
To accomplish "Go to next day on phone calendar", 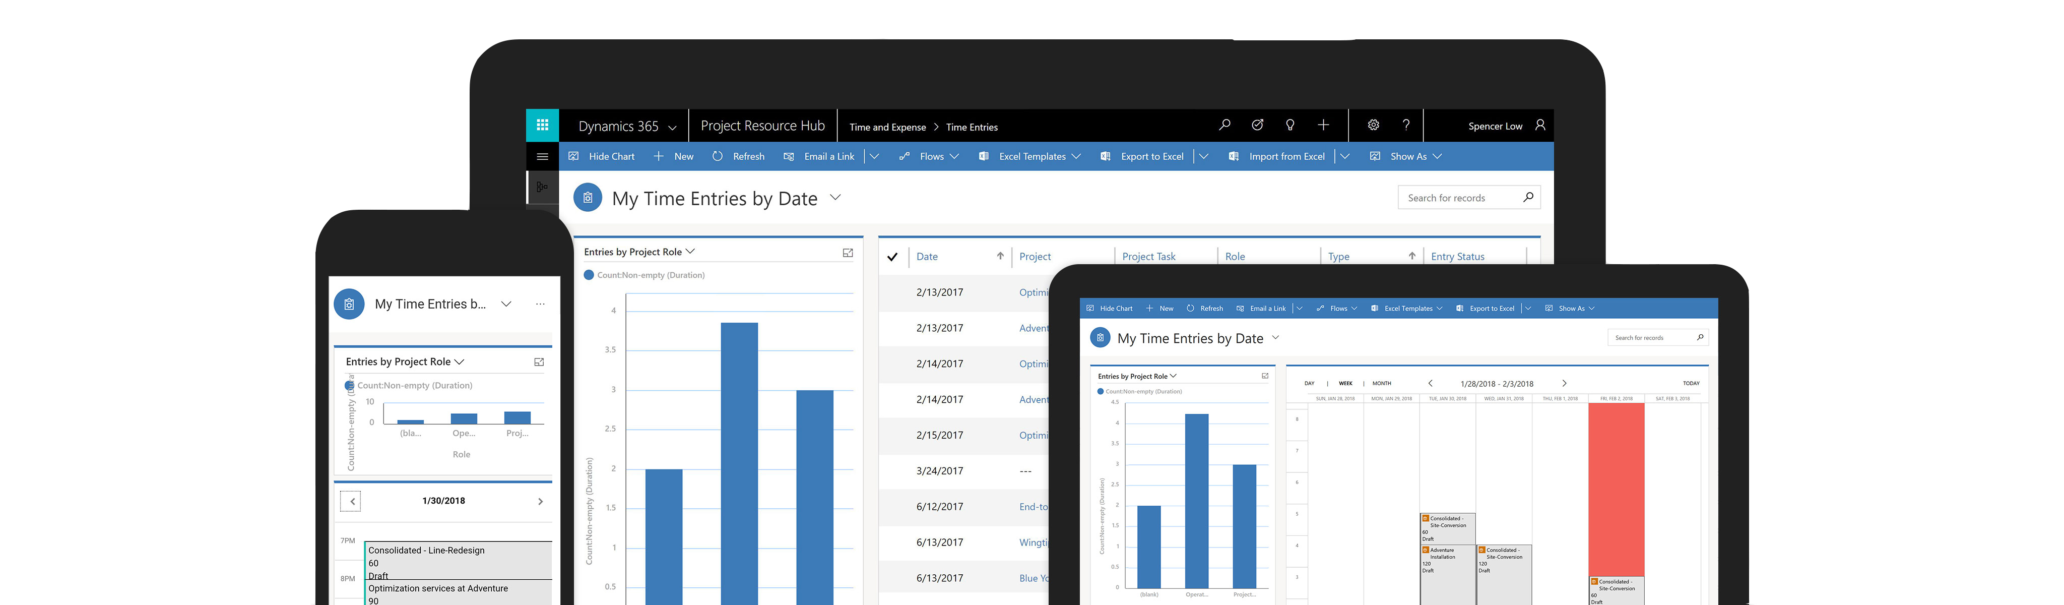I will coord(540,501).
